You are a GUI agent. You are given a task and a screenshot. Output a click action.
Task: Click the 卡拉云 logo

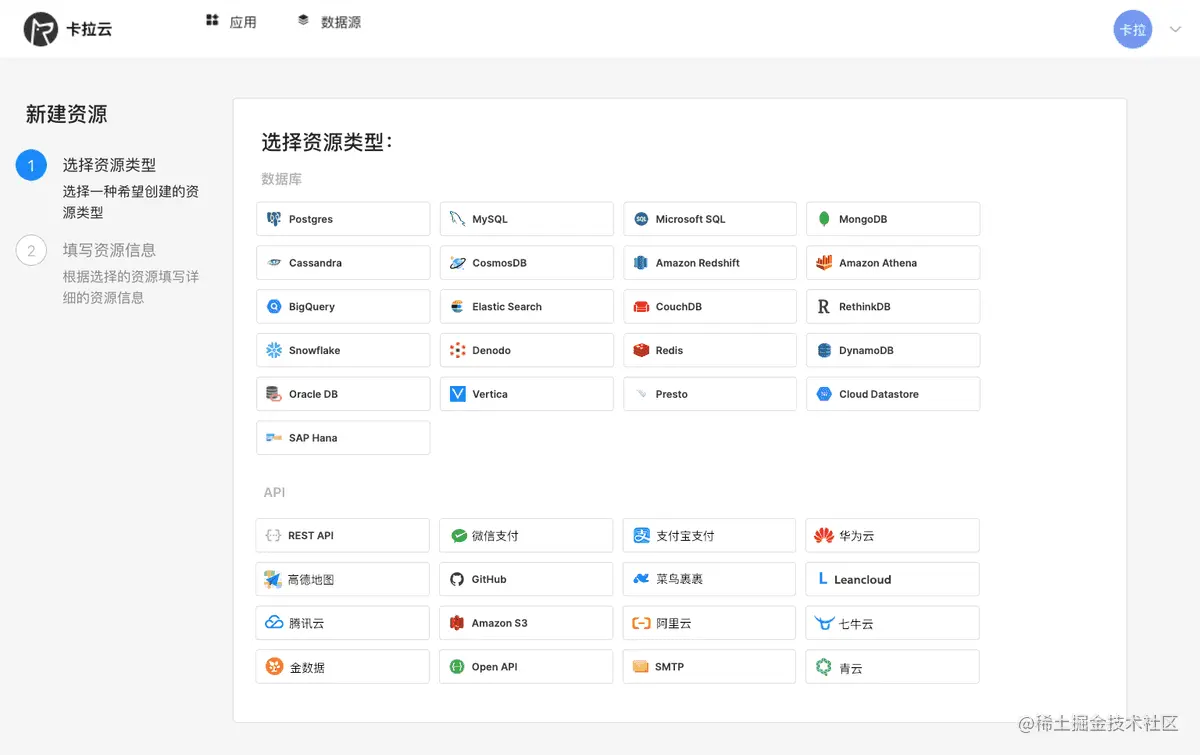(x=66, y=28)
